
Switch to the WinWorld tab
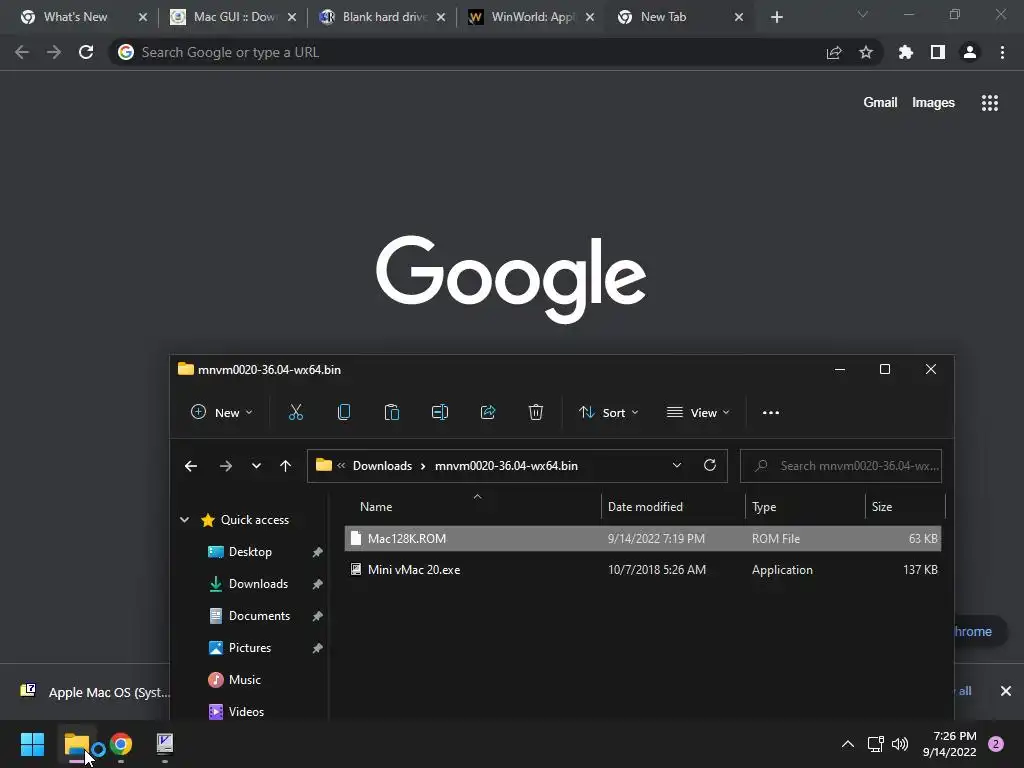530,17
